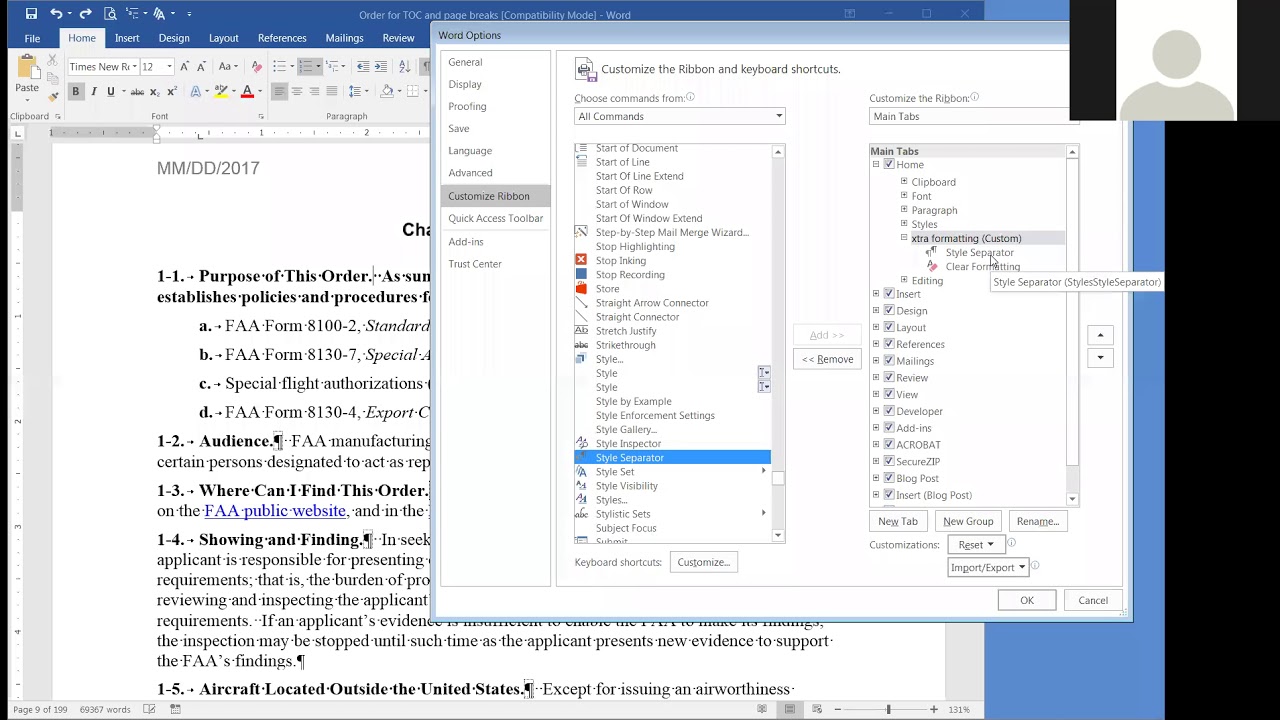Select Quick Access Toolbar in Word Options
The height and width of the screenshot is (720, 1280).
tap(495, 218)
